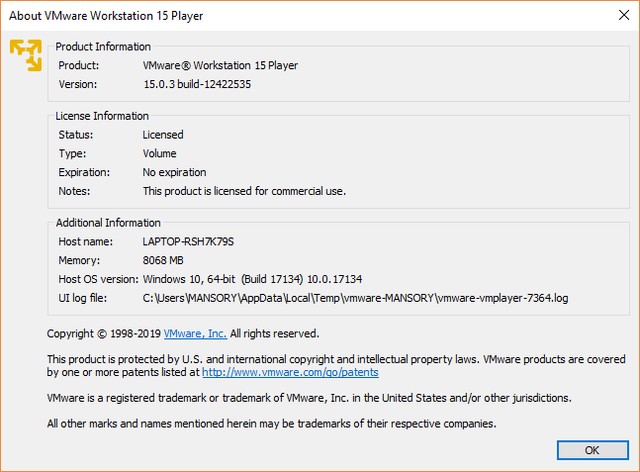Open the vmware.com patents link

(x=290, y=372)
